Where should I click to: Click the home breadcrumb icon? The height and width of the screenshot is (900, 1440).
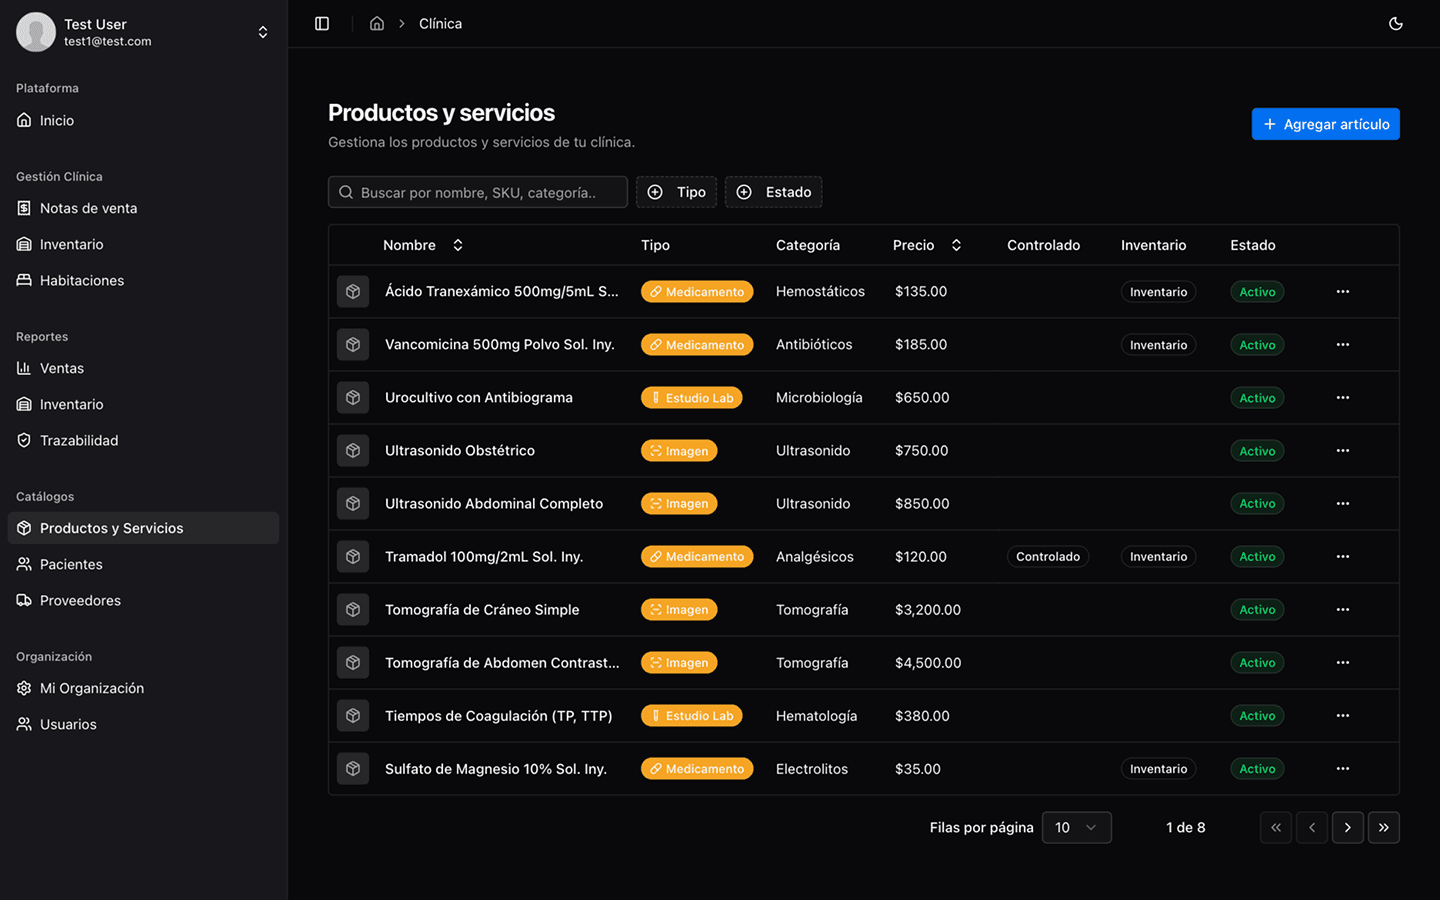point(377,23)
